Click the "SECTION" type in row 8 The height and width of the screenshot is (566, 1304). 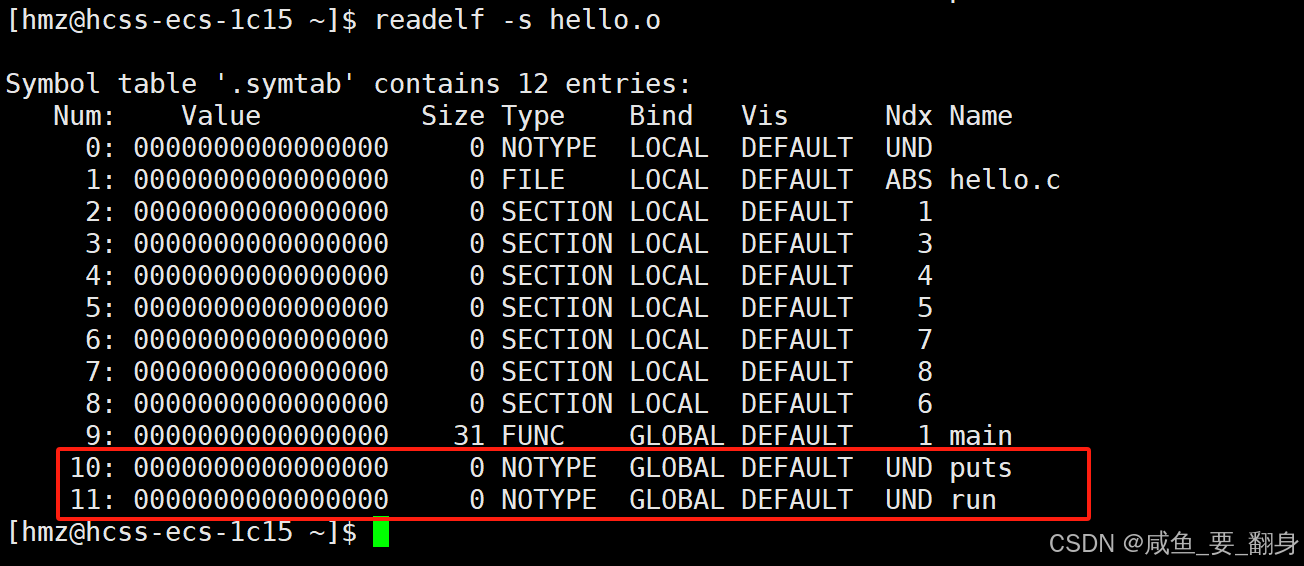pos(557,404)
